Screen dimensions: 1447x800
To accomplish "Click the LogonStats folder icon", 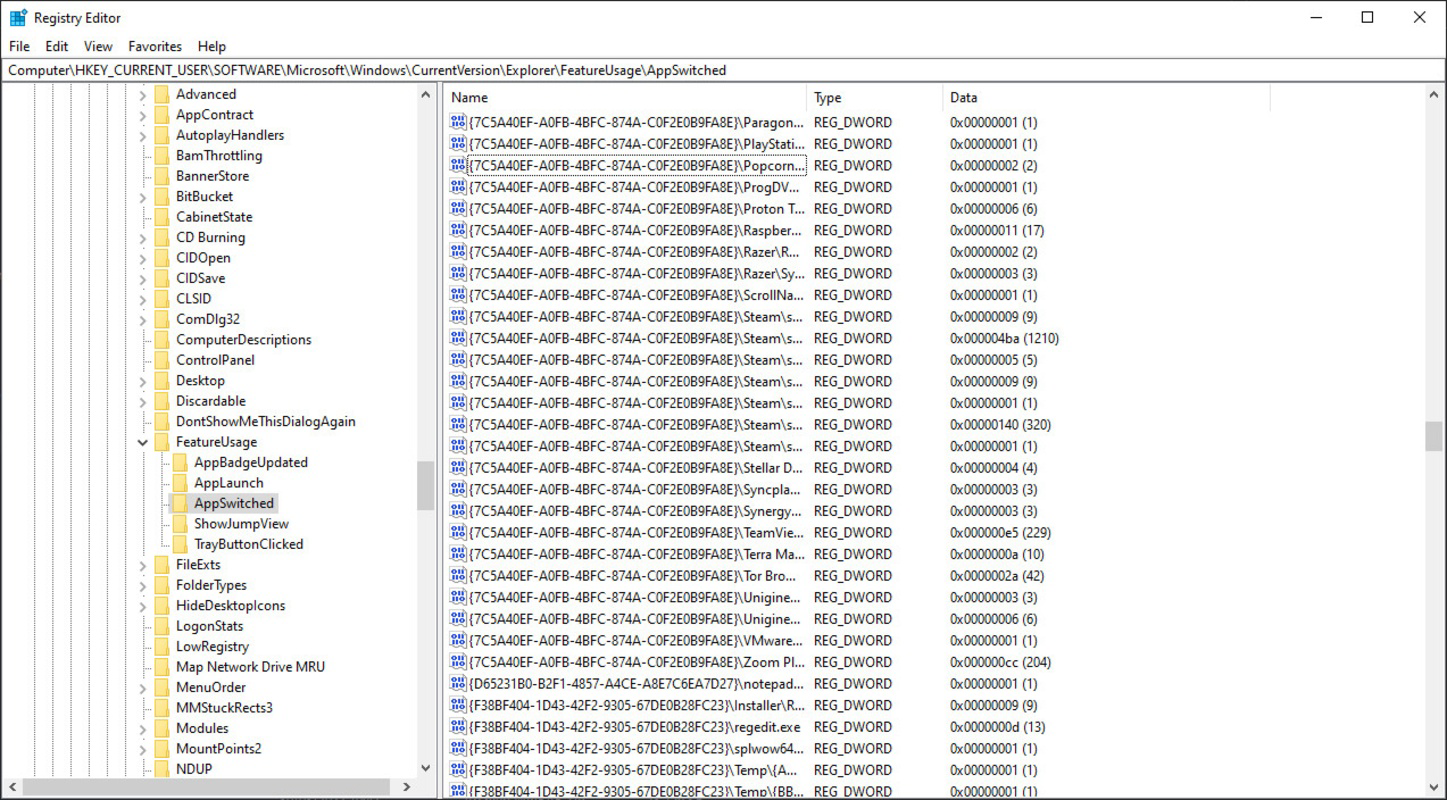I will point(161,626).
